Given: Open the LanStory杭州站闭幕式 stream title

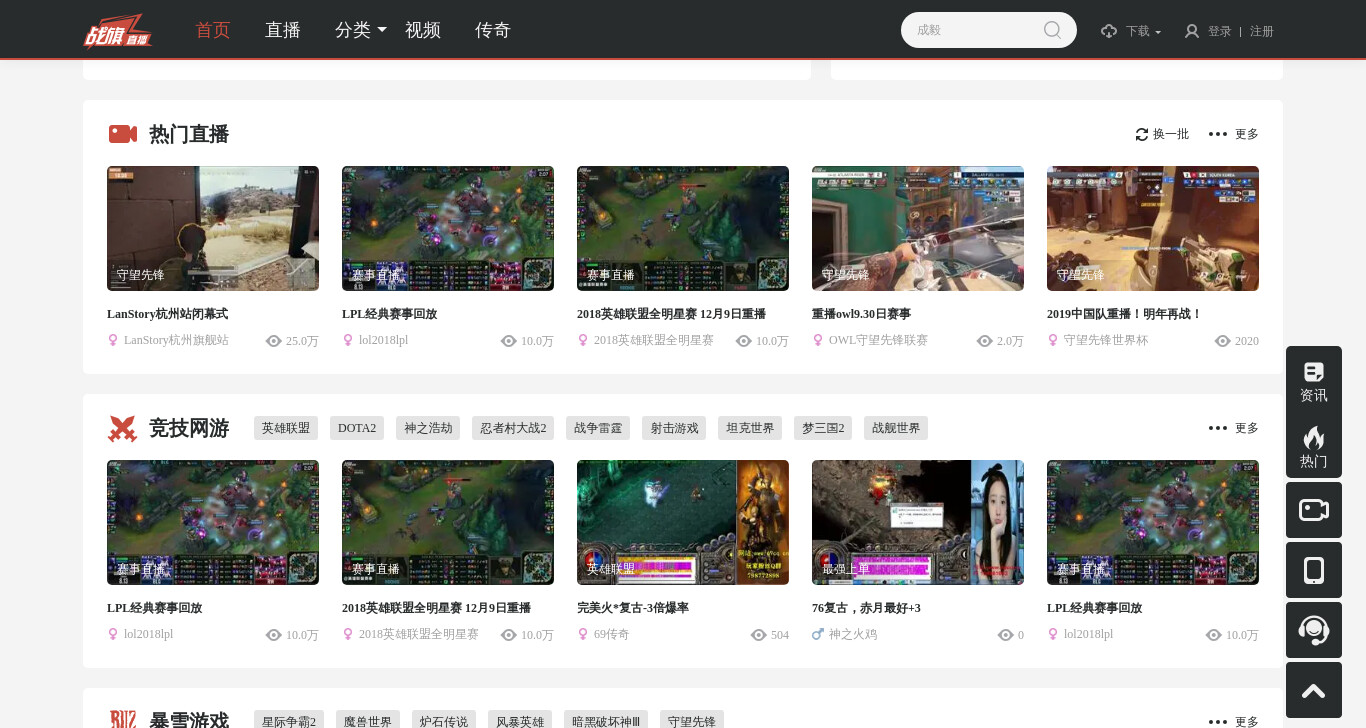Looking at the screenshot, I should 168,314.
